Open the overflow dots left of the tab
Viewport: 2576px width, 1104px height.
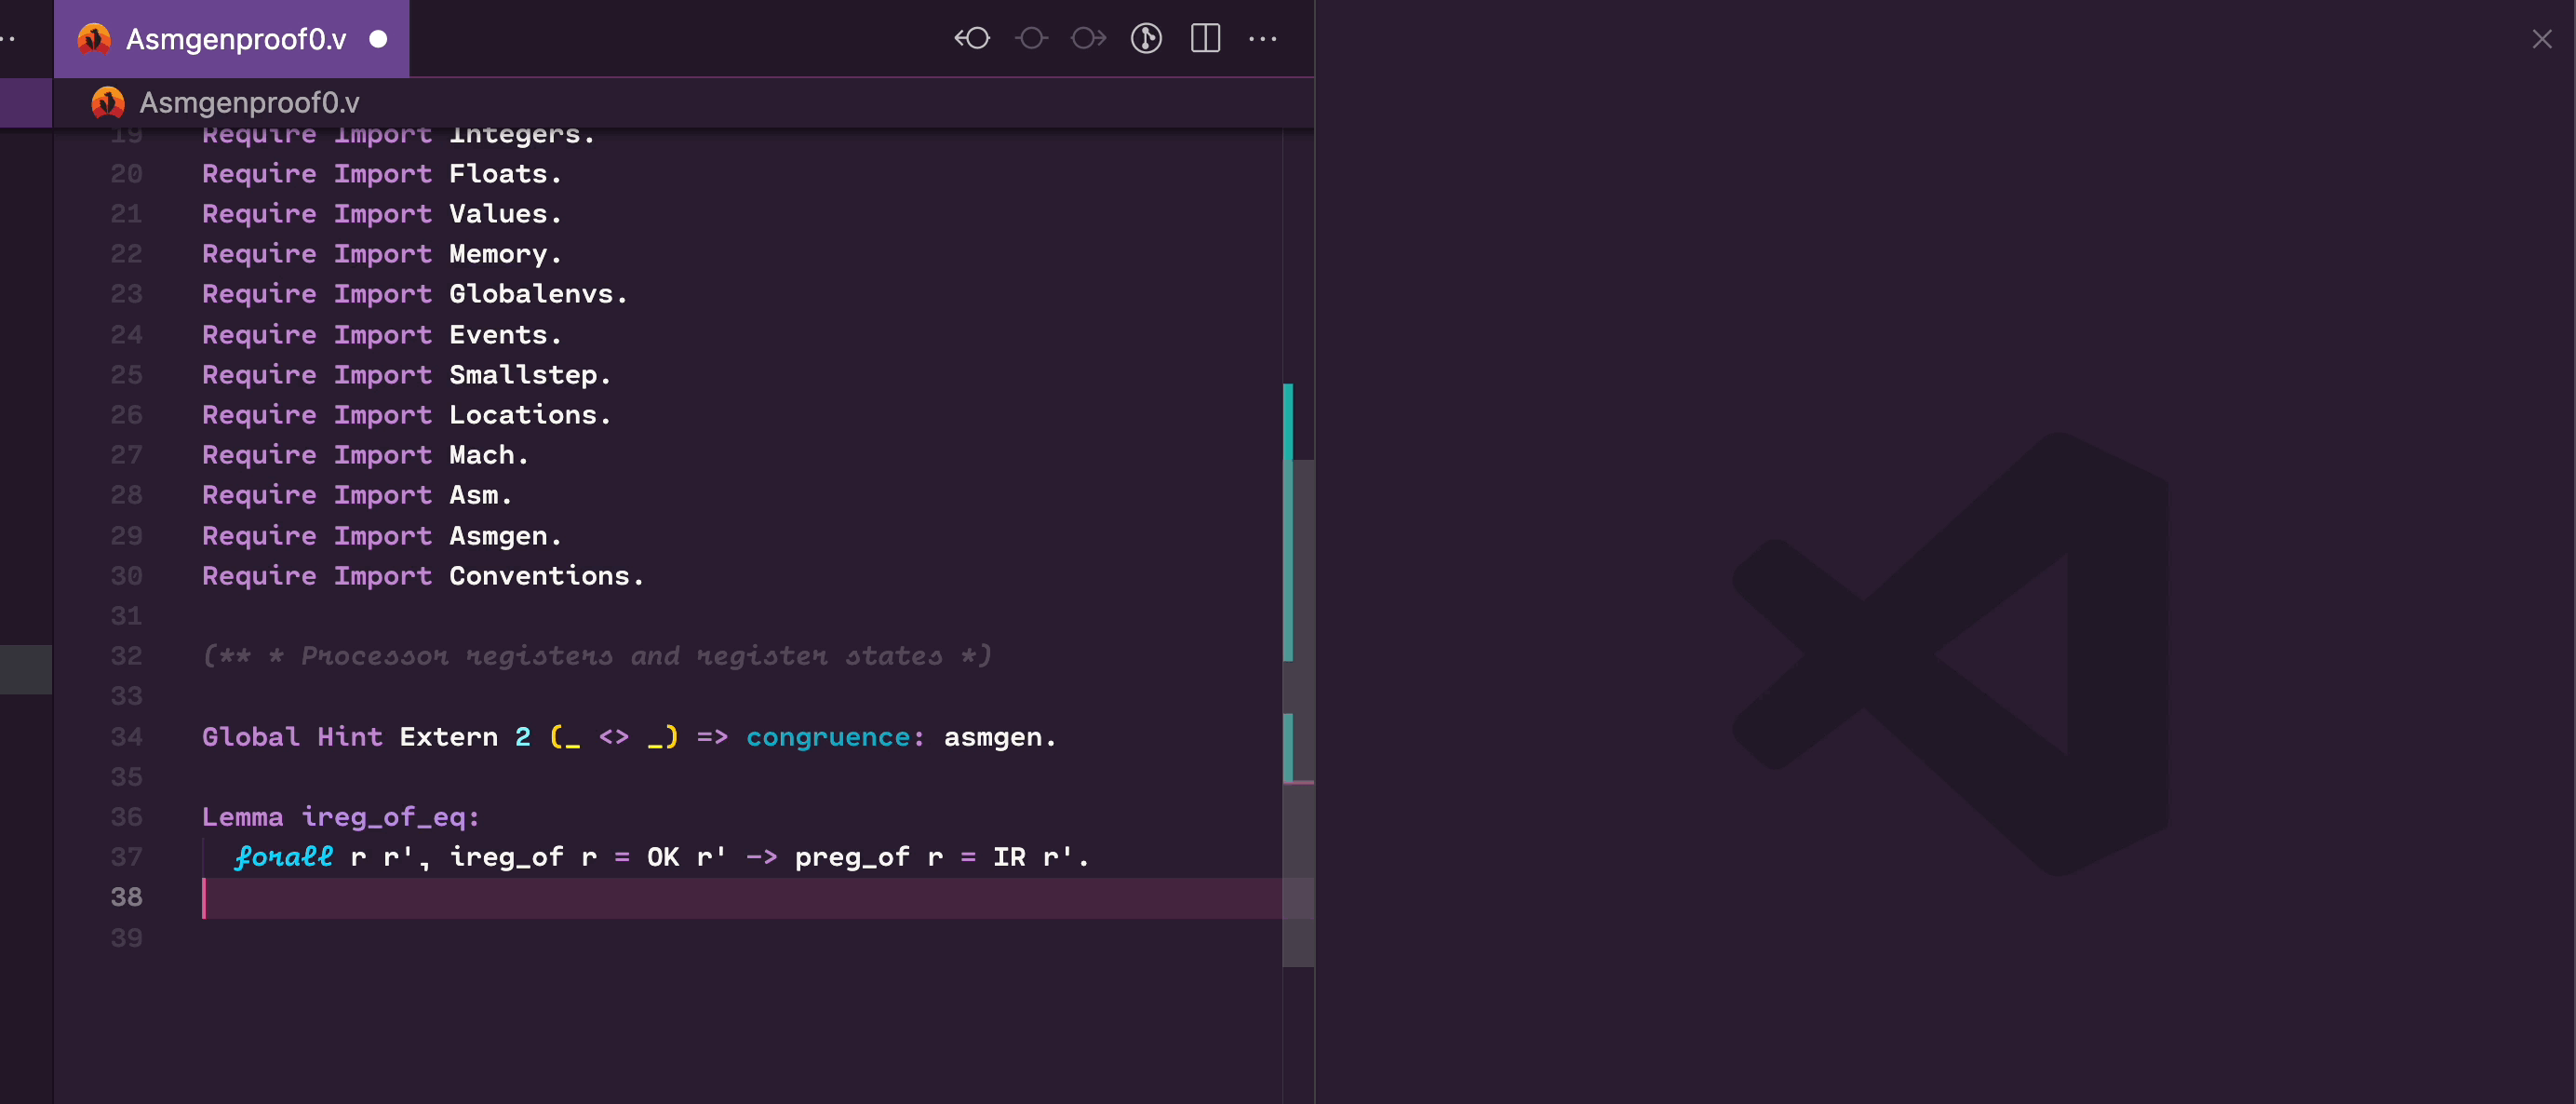click(8, 39)
